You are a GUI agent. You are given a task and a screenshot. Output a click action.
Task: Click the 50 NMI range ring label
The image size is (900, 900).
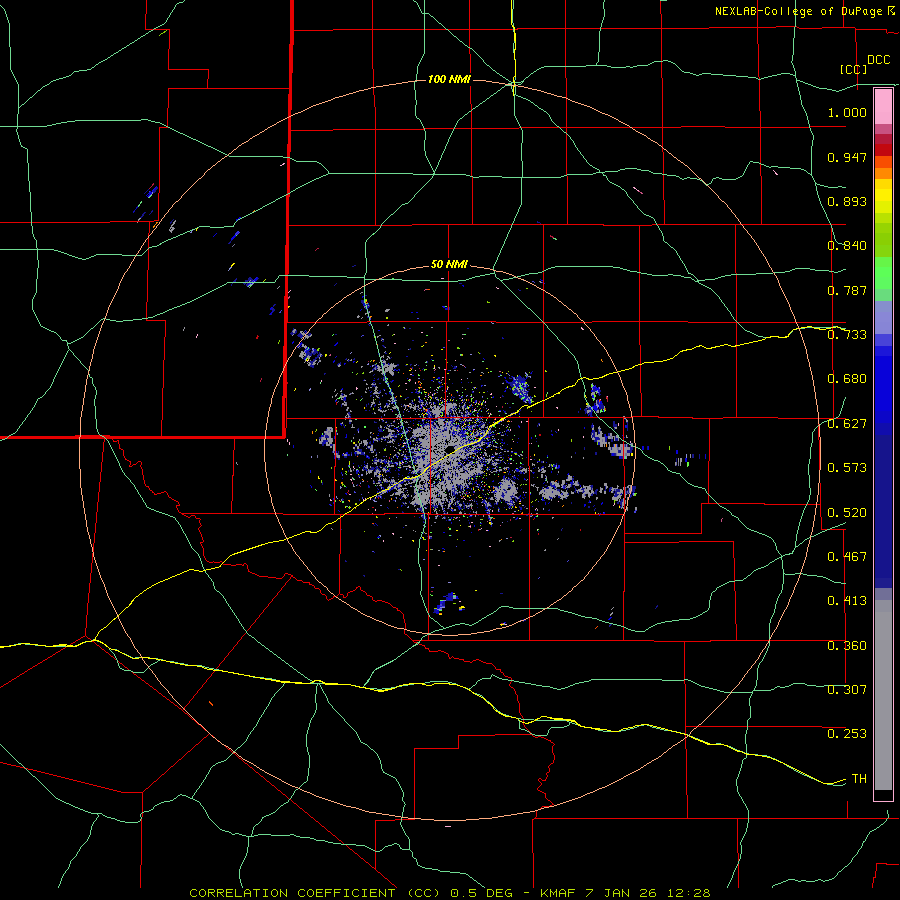point(449,265)
